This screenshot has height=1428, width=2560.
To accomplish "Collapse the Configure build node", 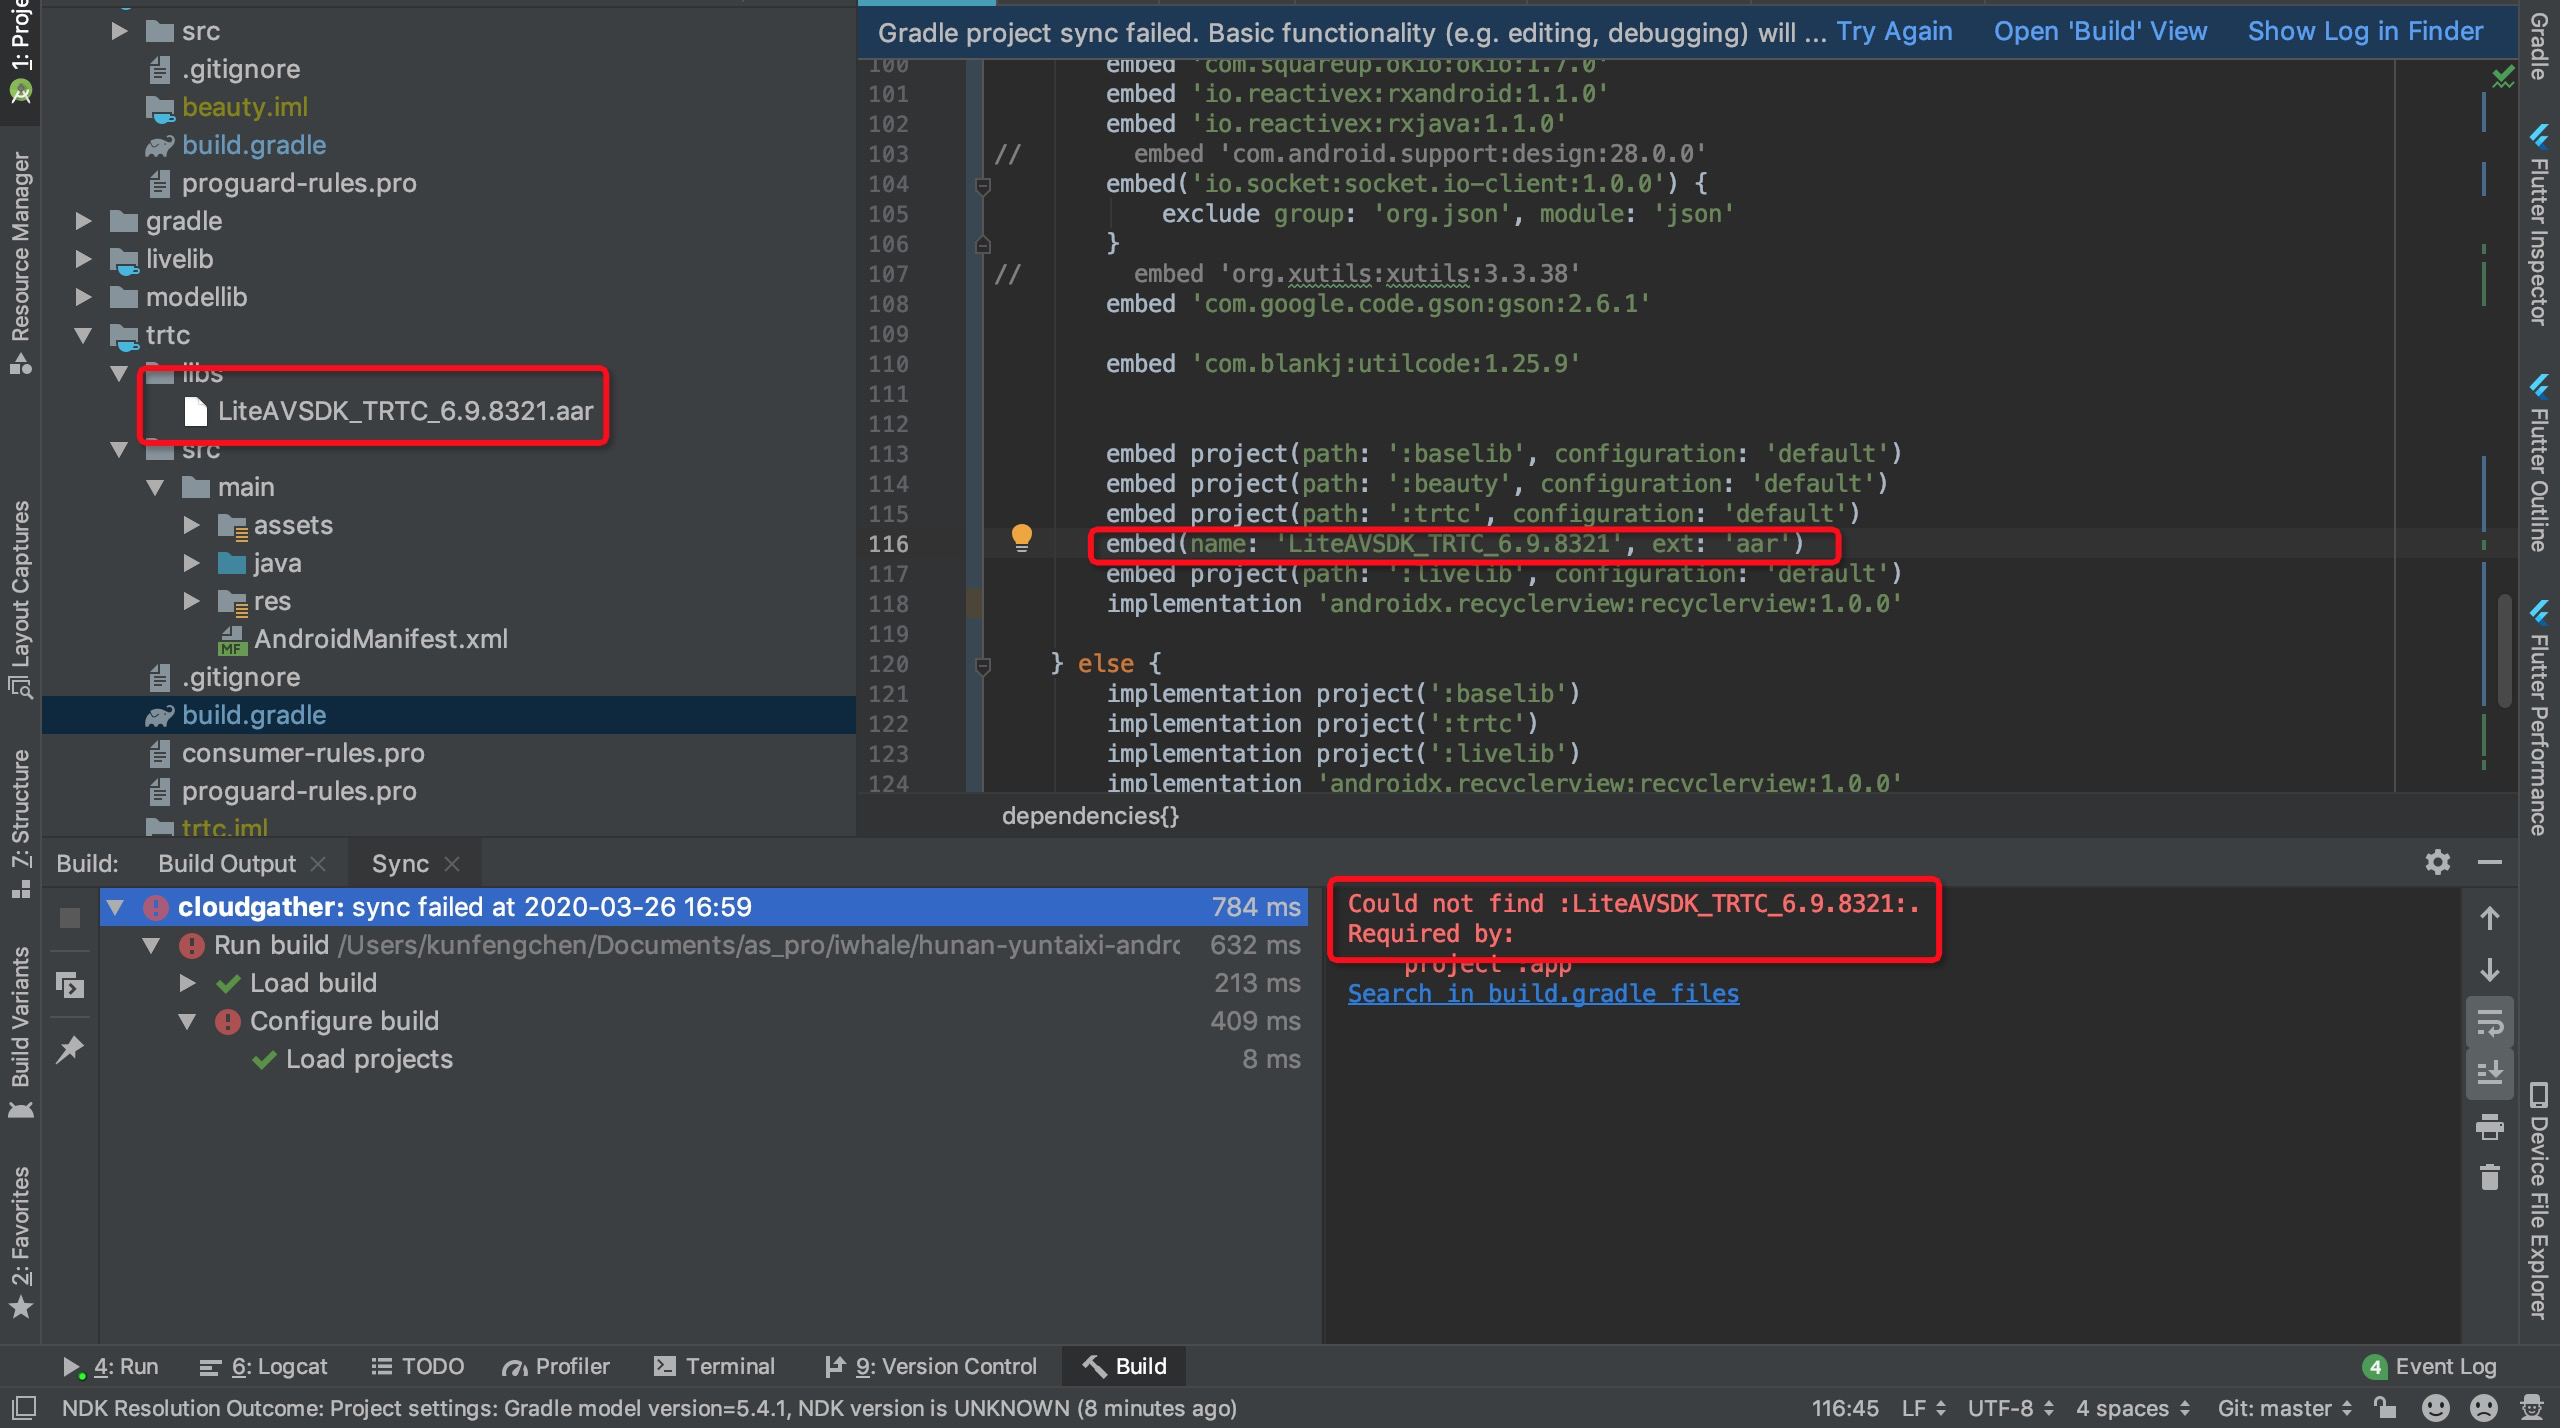I will [x=186, y=1020].
